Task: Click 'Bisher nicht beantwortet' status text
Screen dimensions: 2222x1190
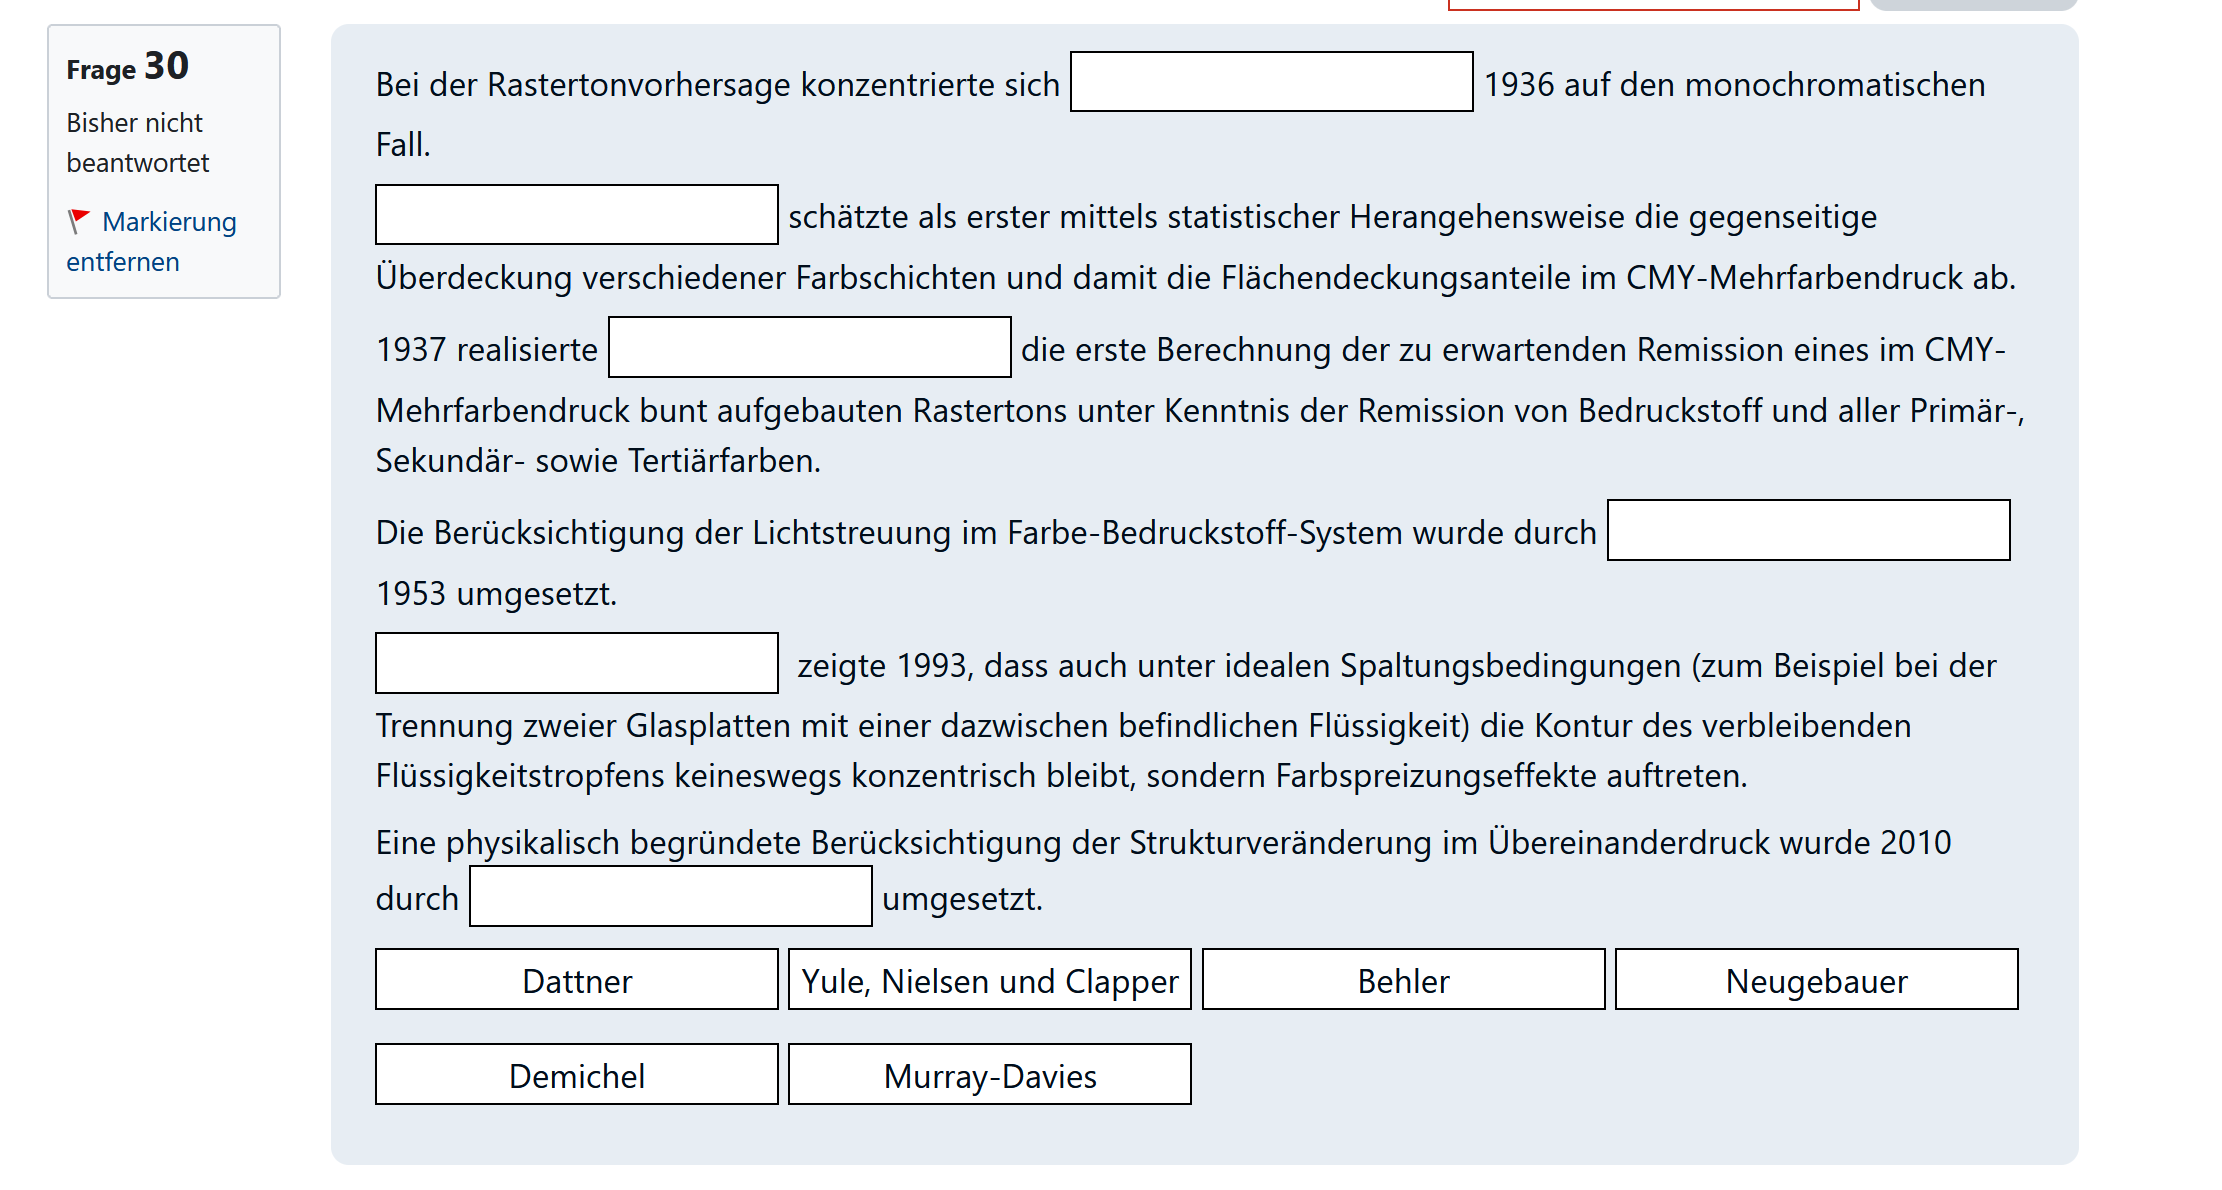Action: pos(137,142)
